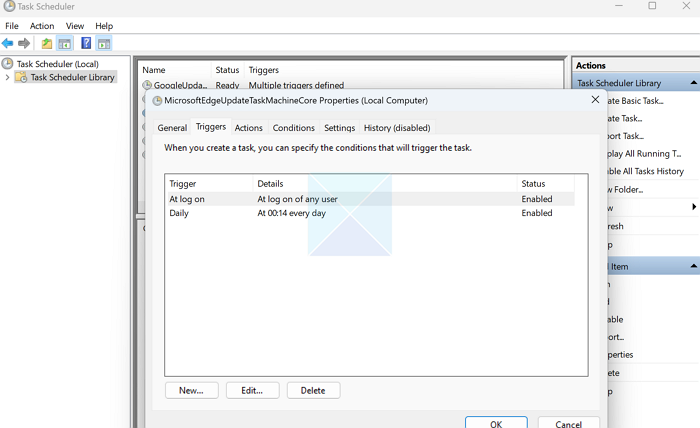Click New Folder... in Actions pane
Image resolution: width=700 pixels, height=428 pixels.
[x=625, y=190]
